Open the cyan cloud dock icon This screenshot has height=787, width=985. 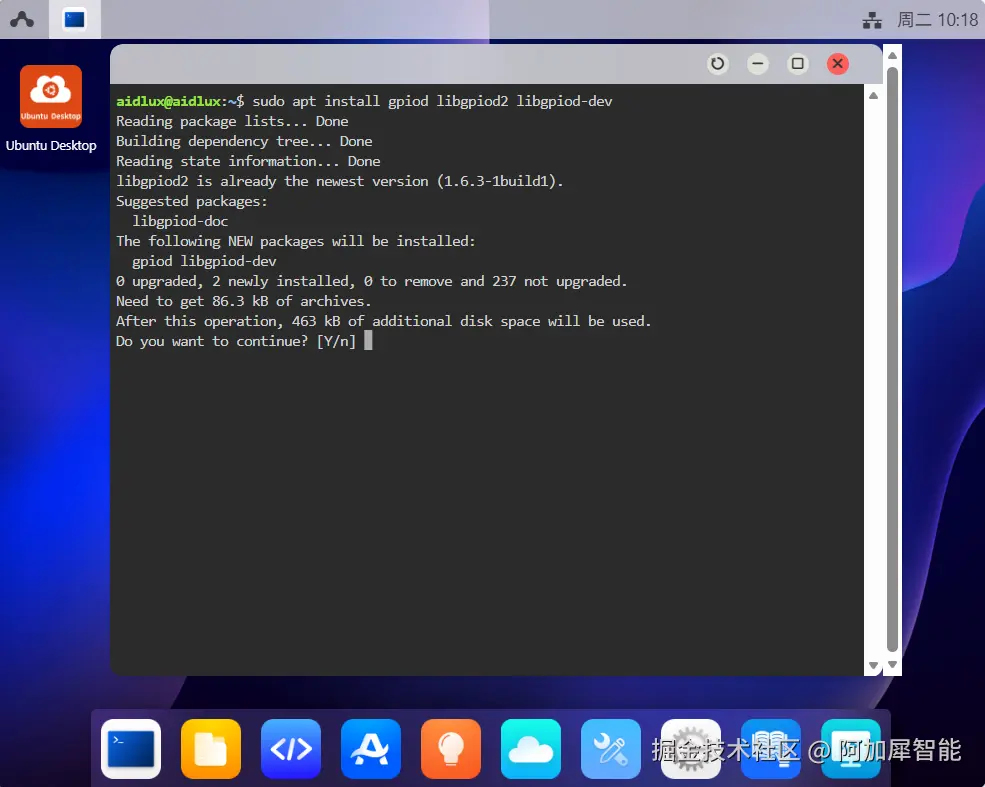coord(531,749)
